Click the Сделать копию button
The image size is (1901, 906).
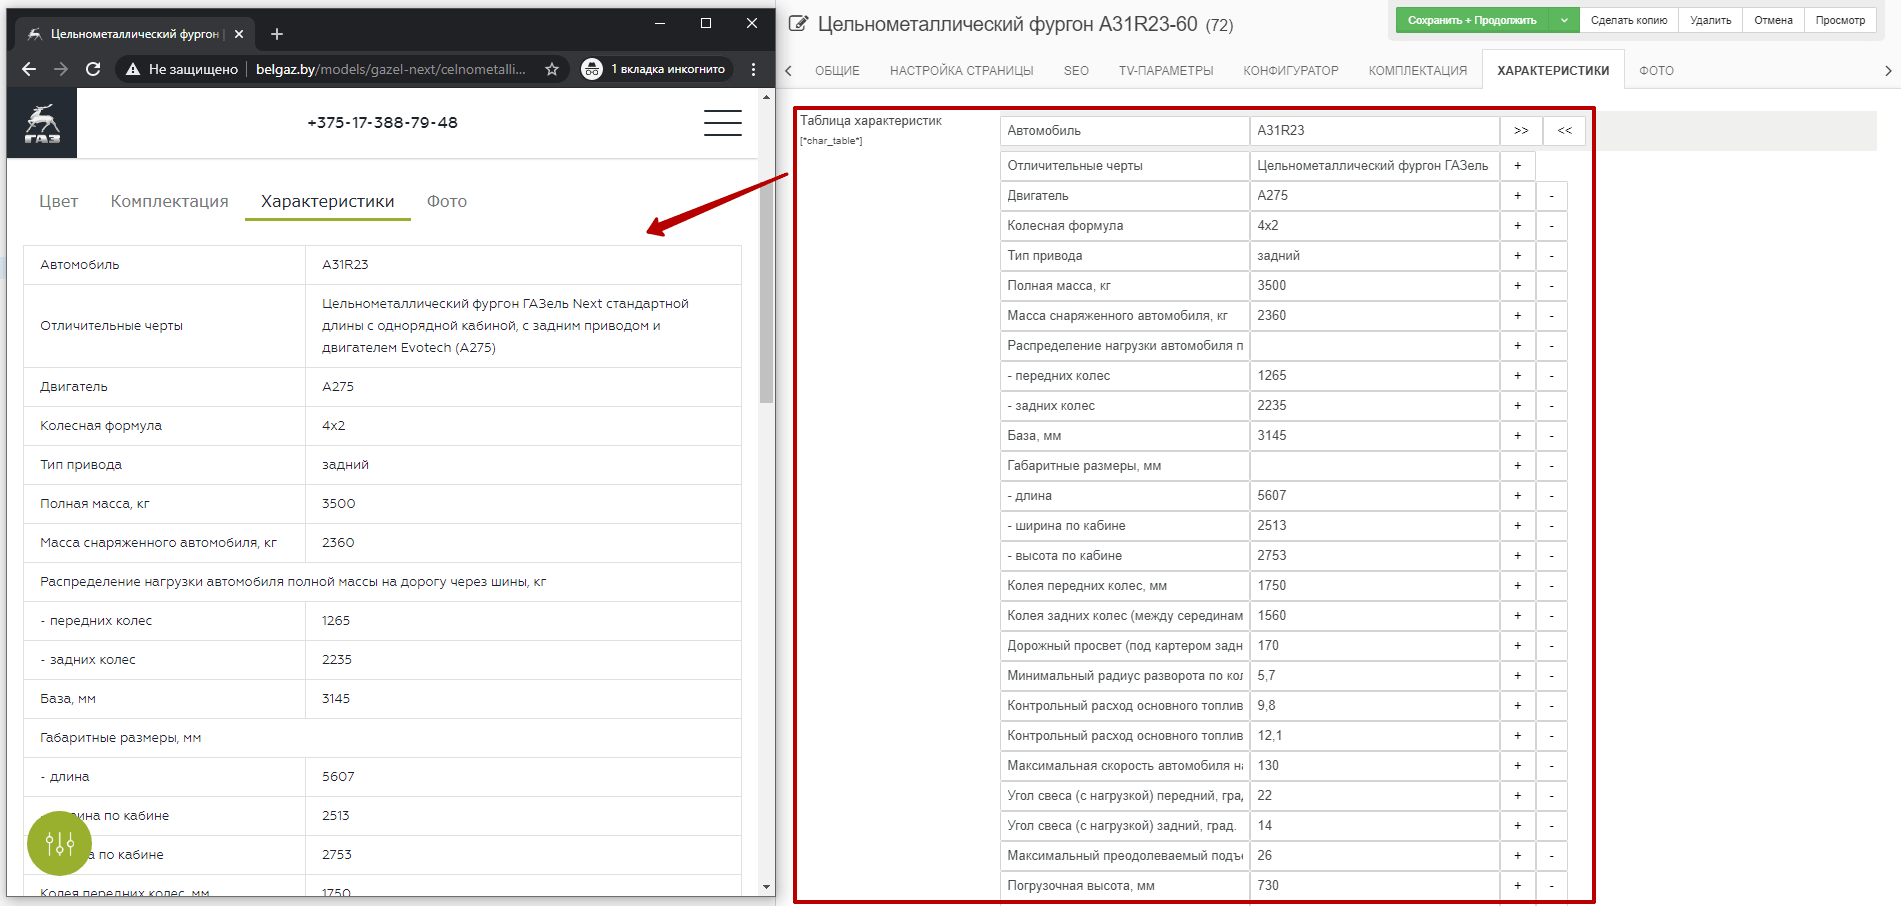(1629, 20)
